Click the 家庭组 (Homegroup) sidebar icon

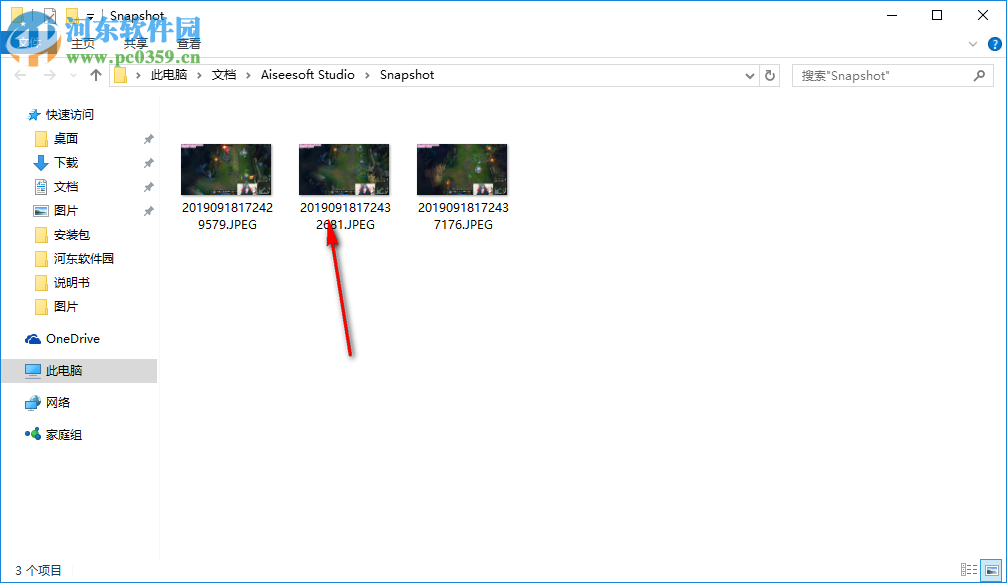[33, 433]
